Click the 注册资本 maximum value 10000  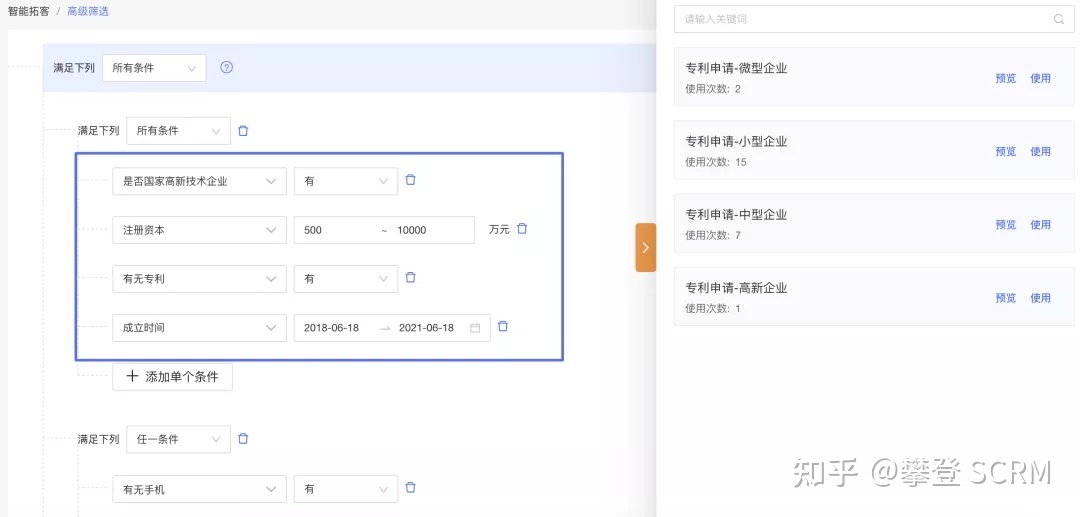tap(412, 230)
